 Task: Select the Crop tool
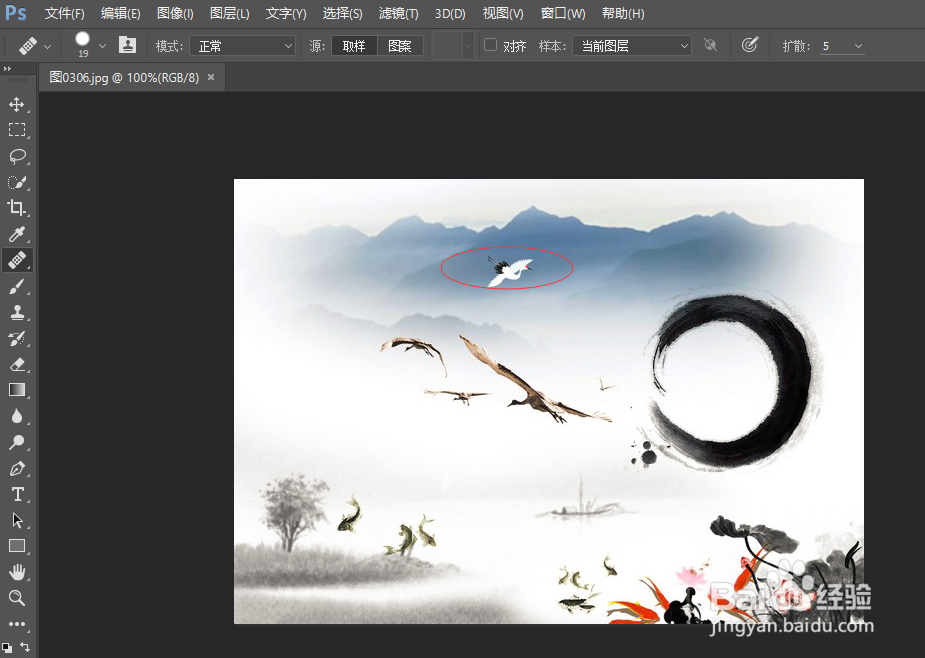point(17,208)
